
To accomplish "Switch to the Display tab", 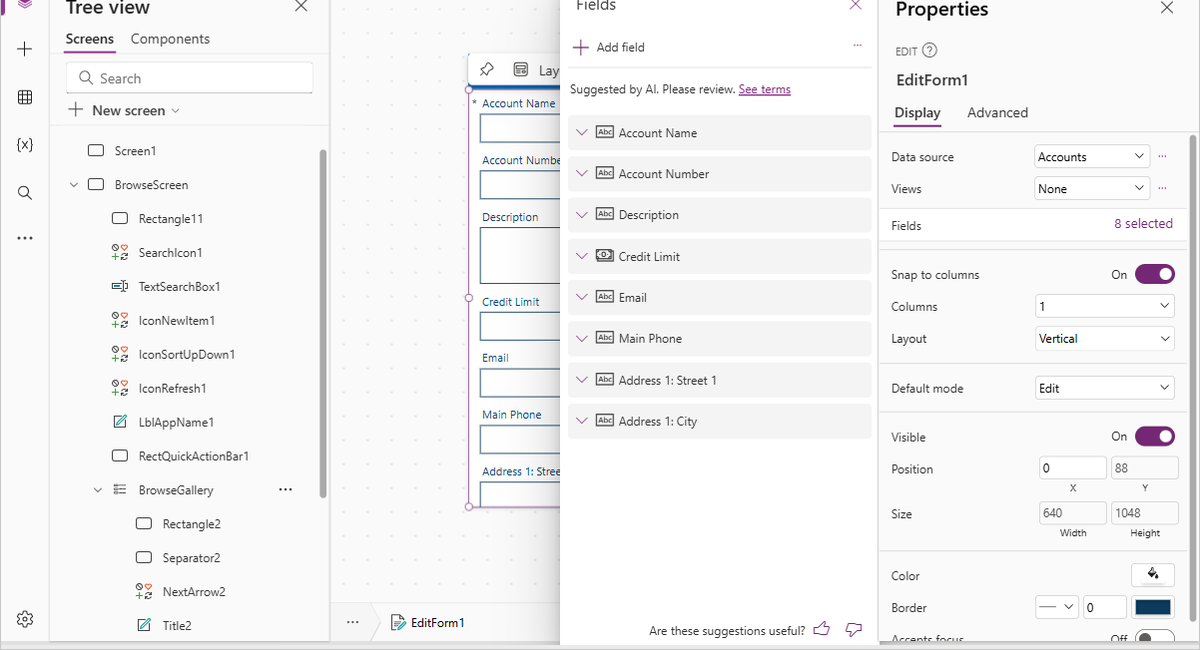I will point(917,112).
